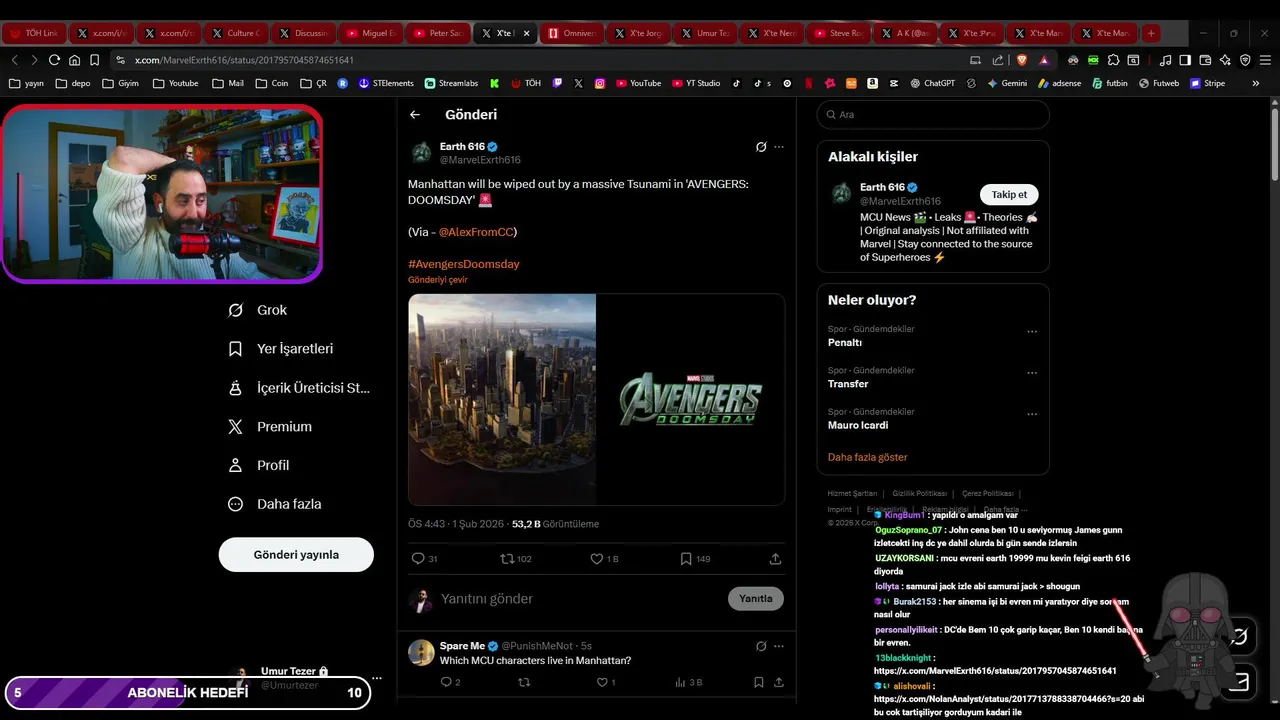1280x720 pixels.
Task: Open the three-dot menu on Spare Me's reply
Action: point(779,646)
